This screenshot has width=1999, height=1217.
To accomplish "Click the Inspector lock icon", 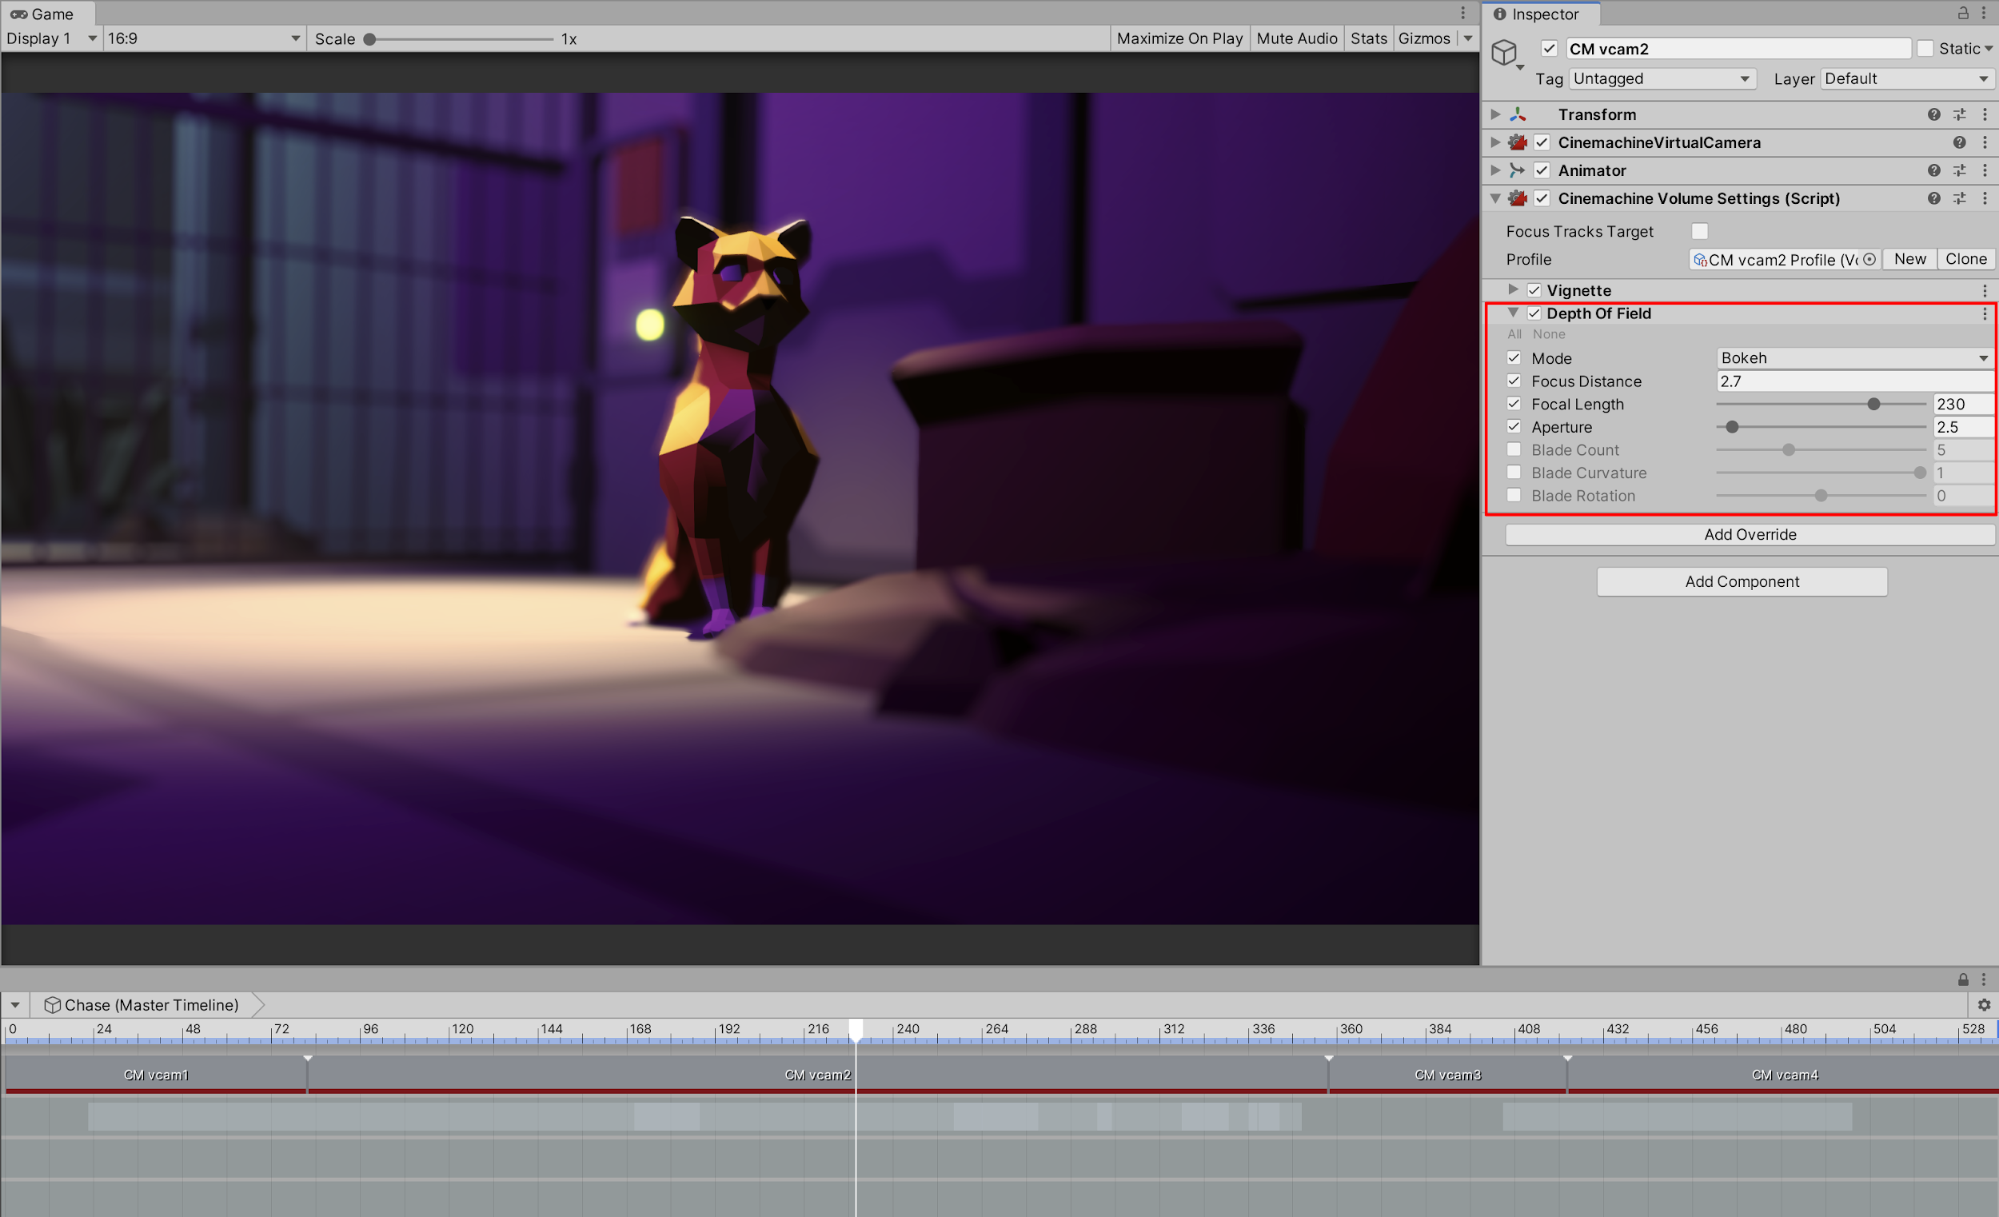I will (1963, 13).
